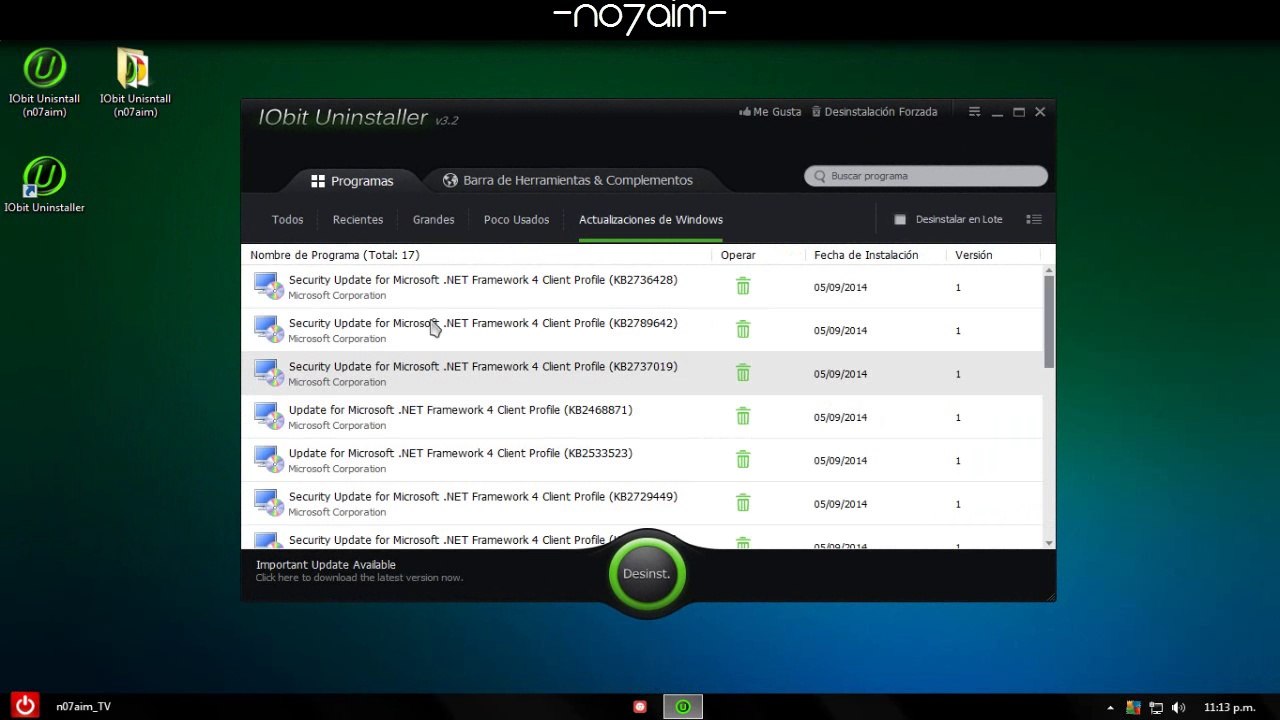Focus the Buscar programa search field

pyautogui.click(x=926, y=176)
